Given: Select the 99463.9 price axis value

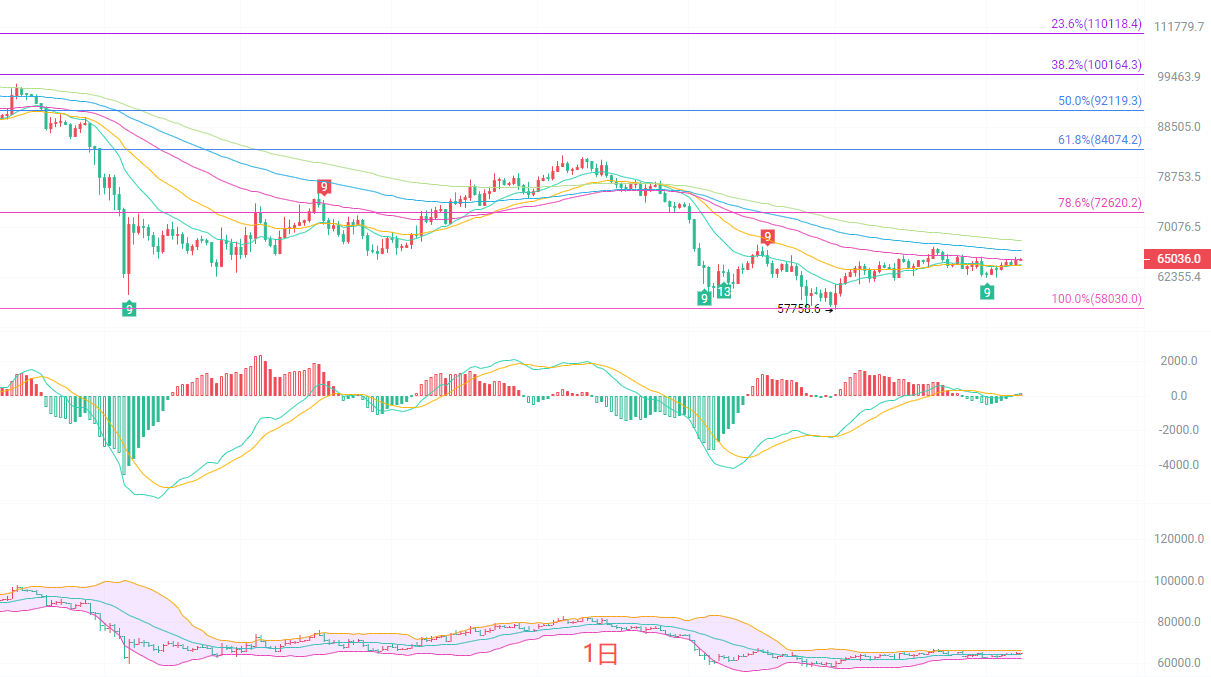Looking at the screenshot, I should point(1178,77).
